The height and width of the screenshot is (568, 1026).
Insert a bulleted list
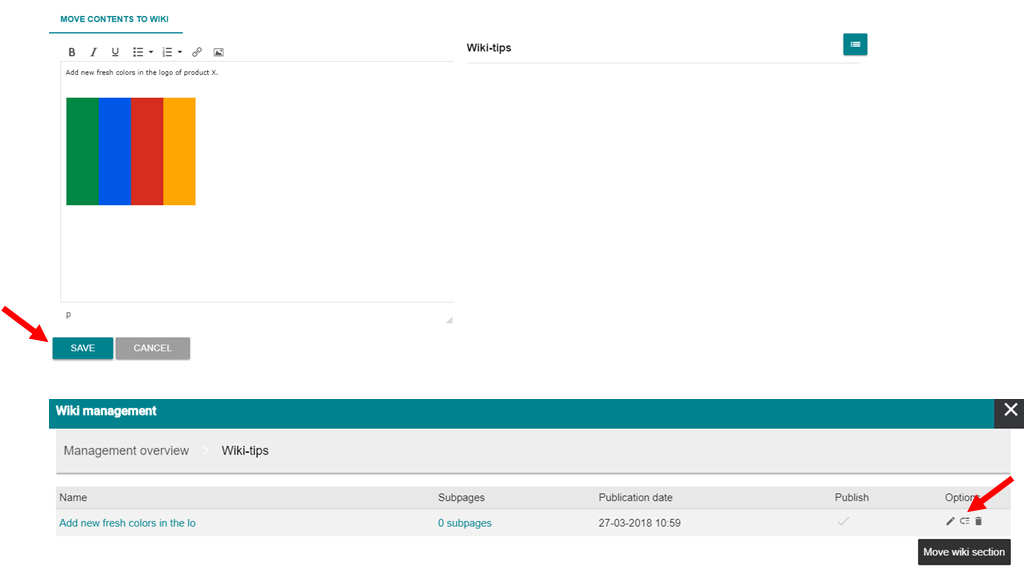click(x=138, y=52)
